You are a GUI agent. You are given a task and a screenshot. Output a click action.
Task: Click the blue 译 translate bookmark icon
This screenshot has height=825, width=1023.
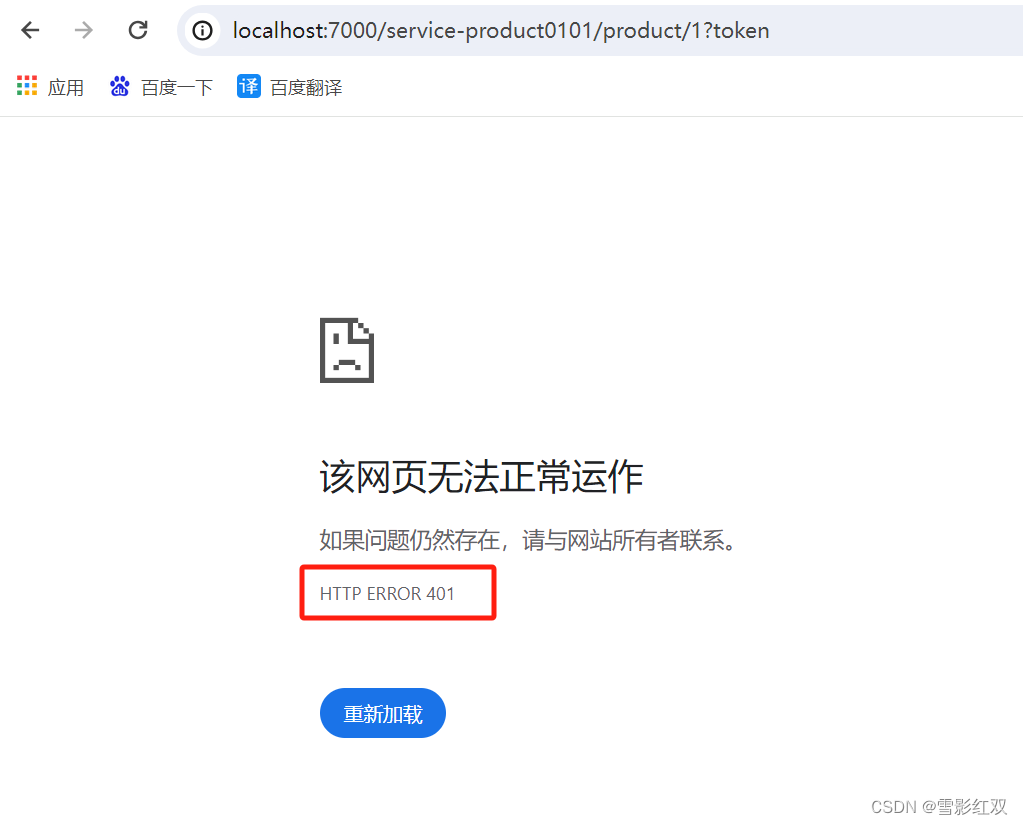point(249,86)
